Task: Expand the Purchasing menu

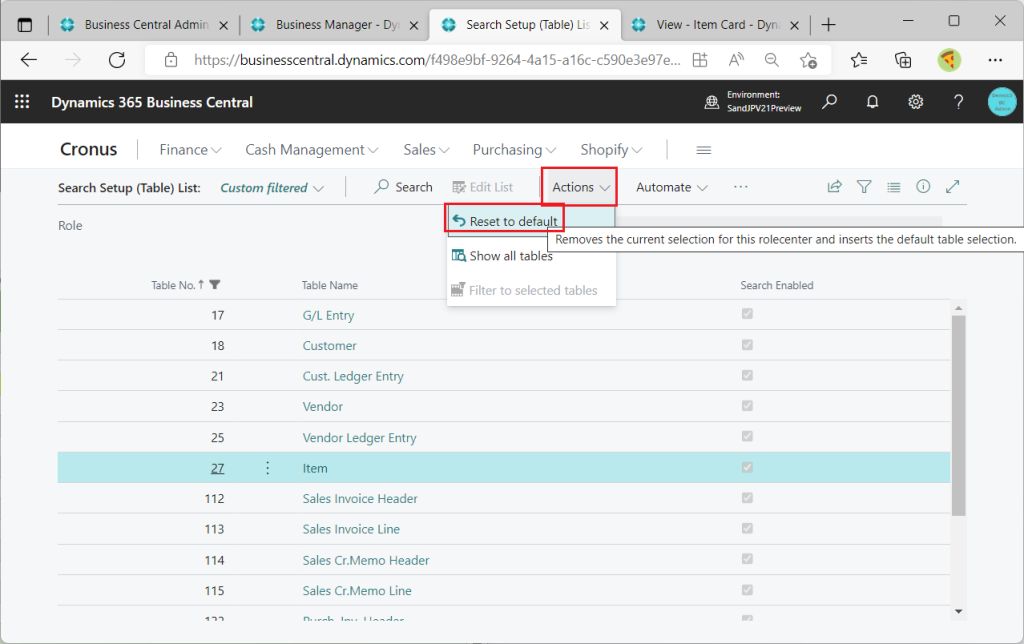Action: [514, 150]
